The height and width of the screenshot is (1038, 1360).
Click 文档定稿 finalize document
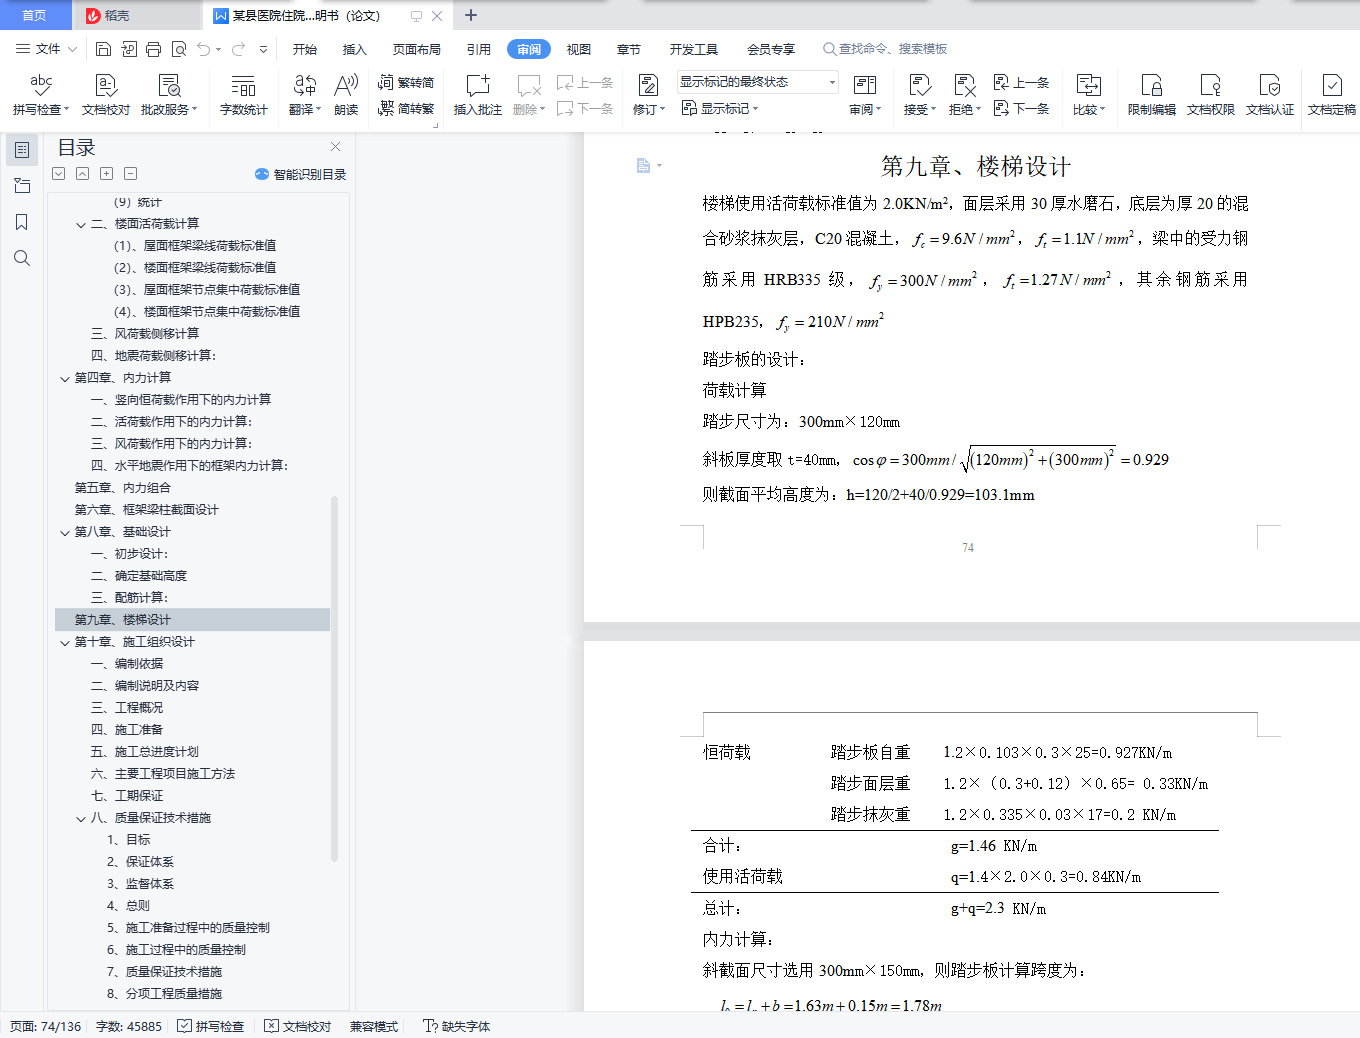[x=1332, y=95]
